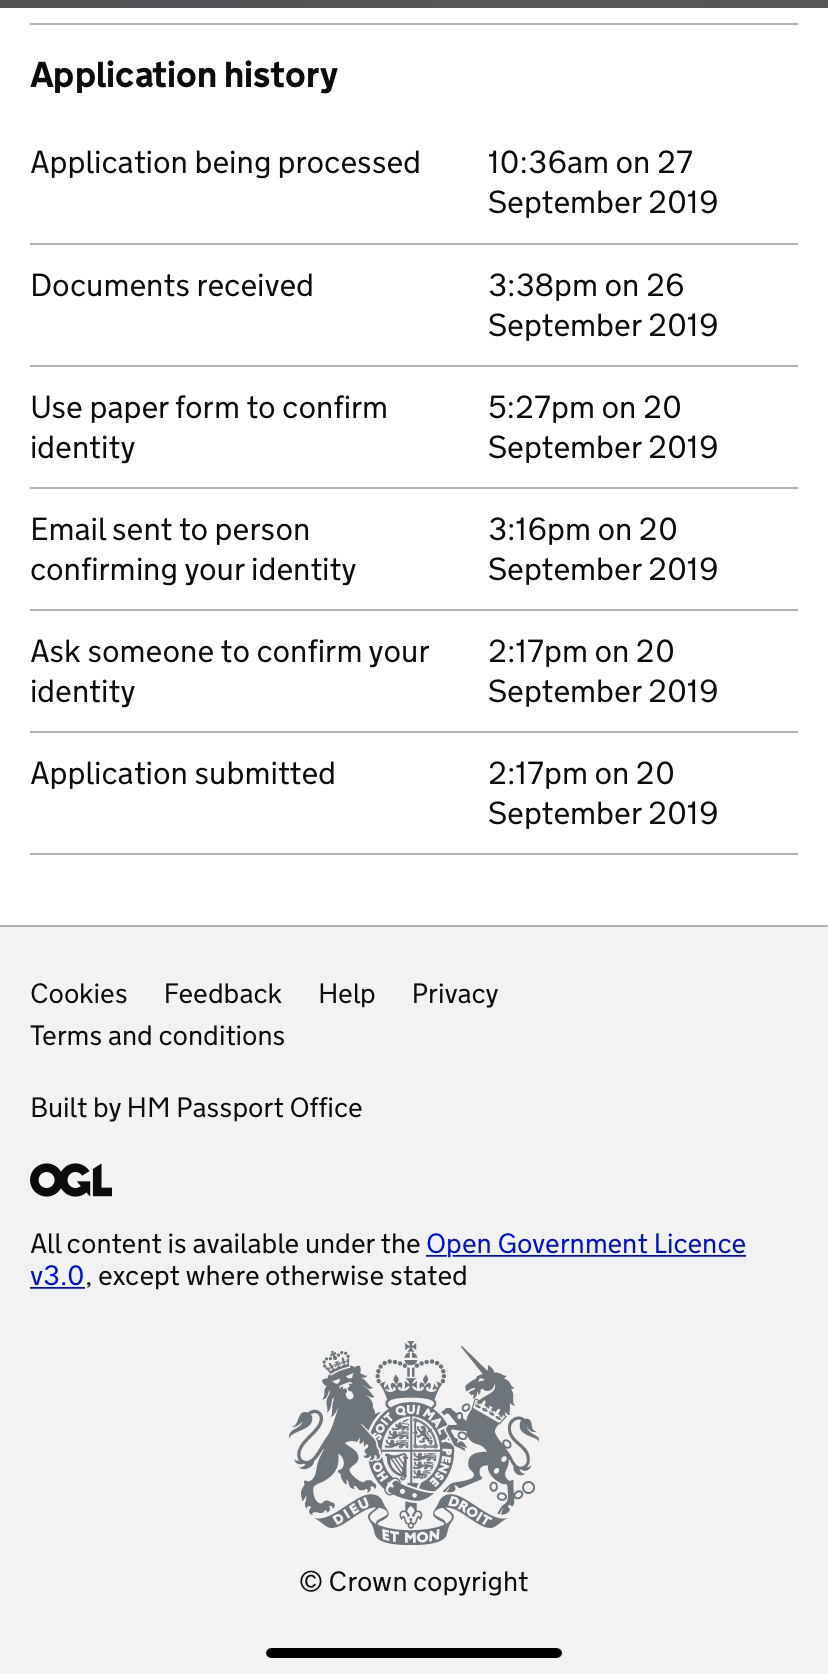
Task: Click the 3:38pm on 26 September timestamp
Action: click(603, 305)
